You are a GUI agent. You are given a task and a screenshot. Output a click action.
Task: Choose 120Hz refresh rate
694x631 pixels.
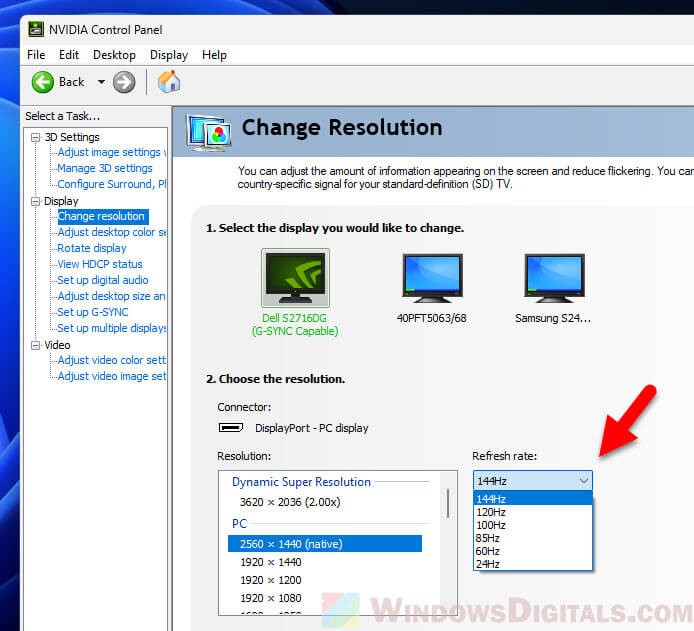tap(533, 512)
